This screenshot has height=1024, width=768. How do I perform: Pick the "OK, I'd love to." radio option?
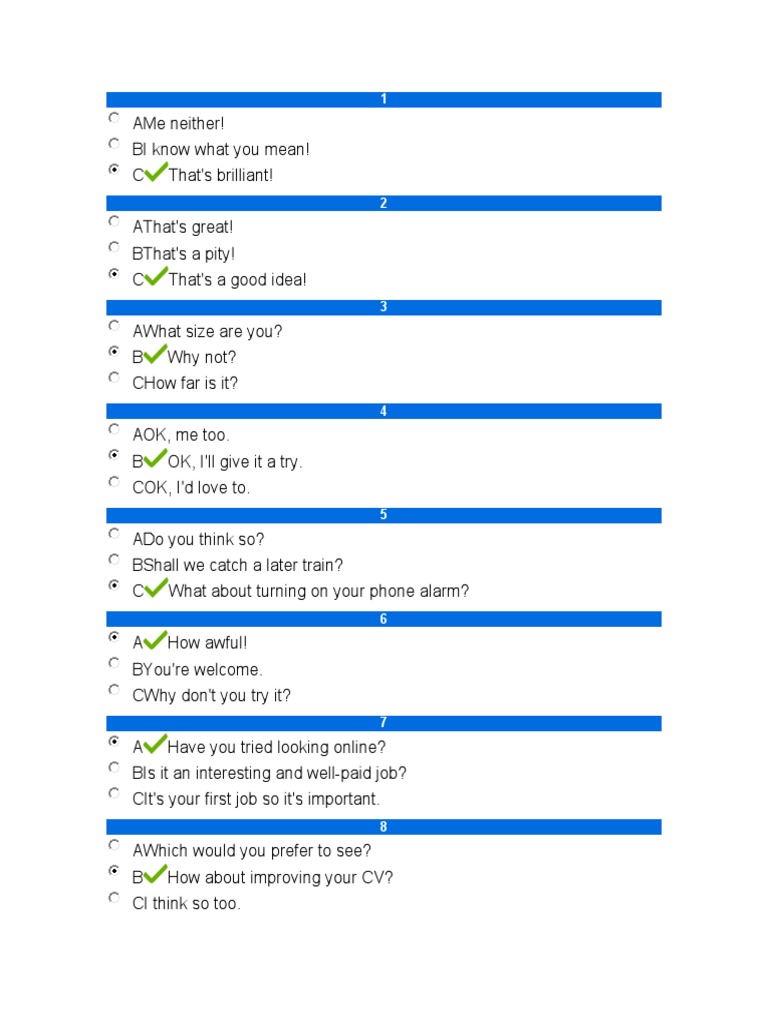click(x=114, y=483)
